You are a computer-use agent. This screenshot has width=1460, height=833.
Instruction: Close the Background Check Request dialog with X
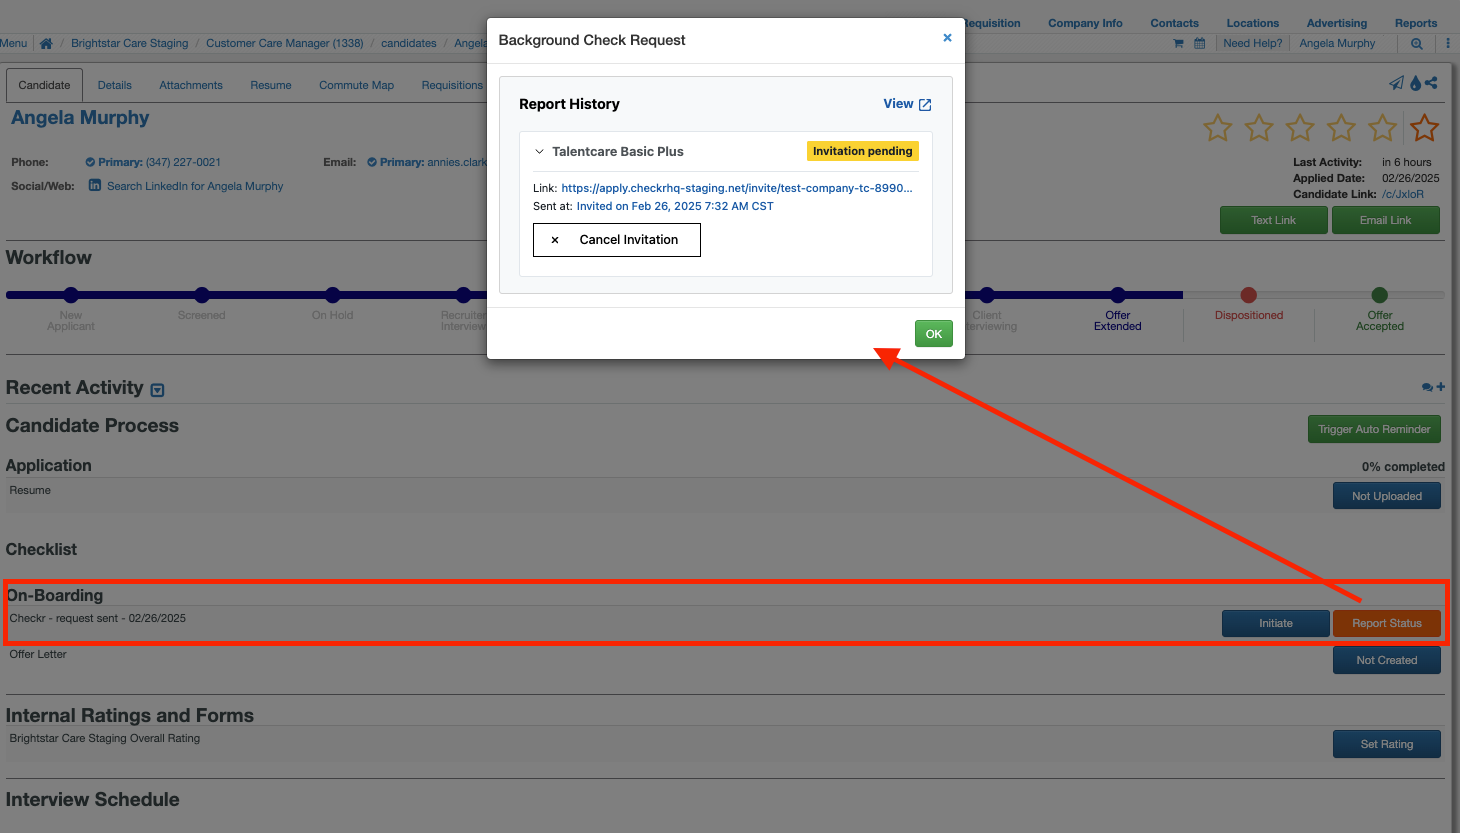(x=947, y=38)
